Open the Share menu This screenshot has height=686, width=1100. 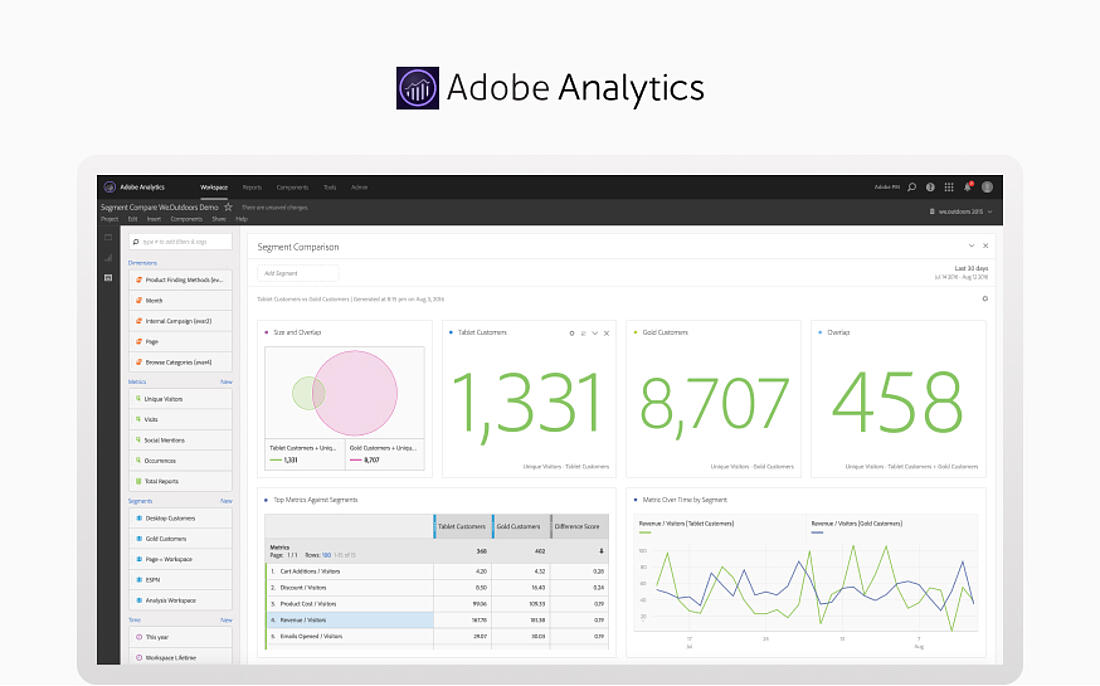tap(220, 219)
